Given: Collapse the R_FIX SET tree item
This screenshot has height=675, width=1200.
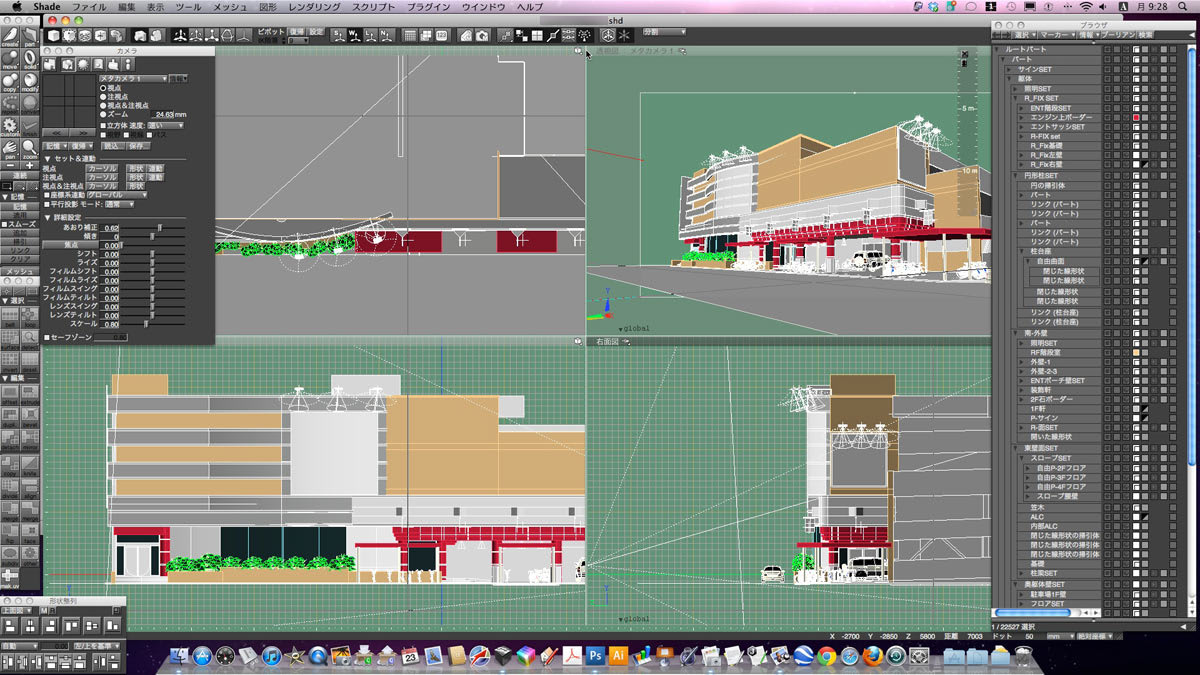Looking at the screenshot, I should tap(1014, 98).
